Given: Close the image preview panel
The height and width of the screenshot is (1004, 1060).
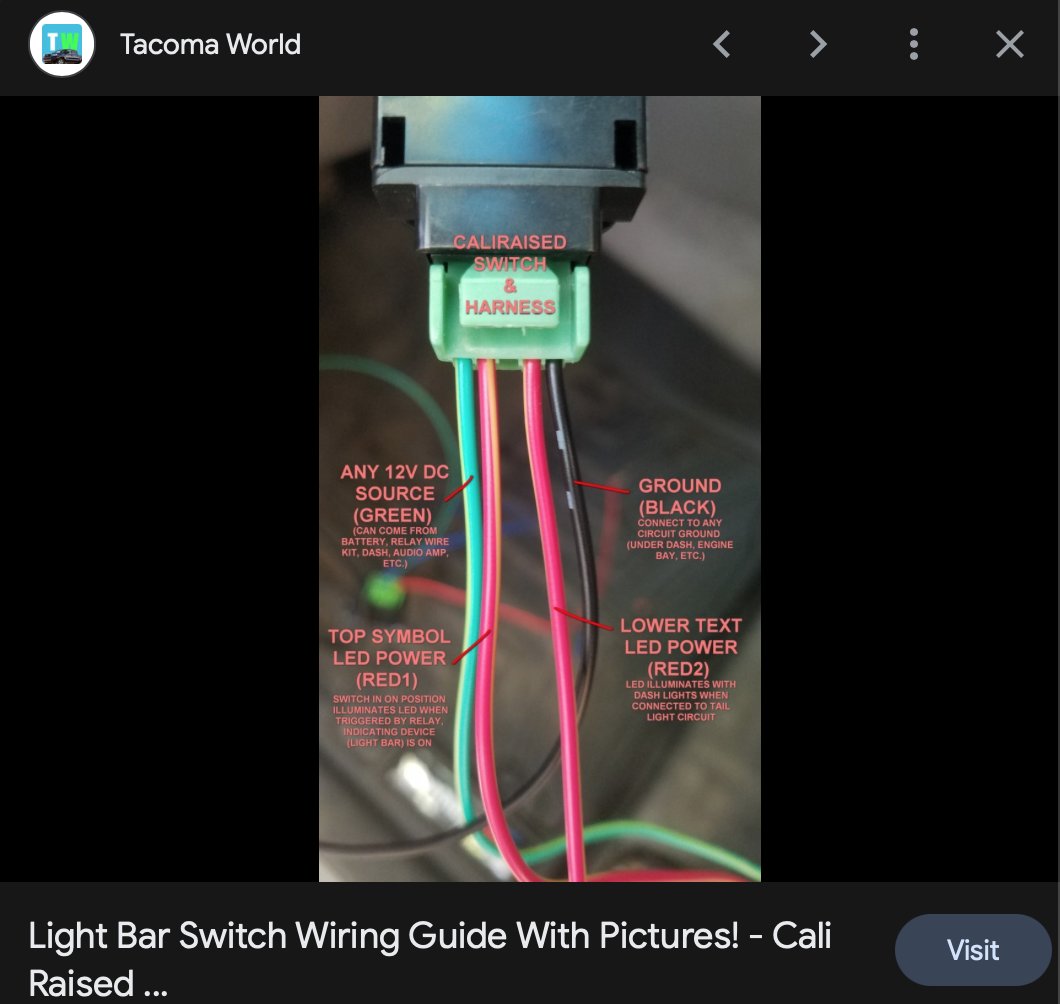Looking at the screenshot, I should [x=1009, y=45].
